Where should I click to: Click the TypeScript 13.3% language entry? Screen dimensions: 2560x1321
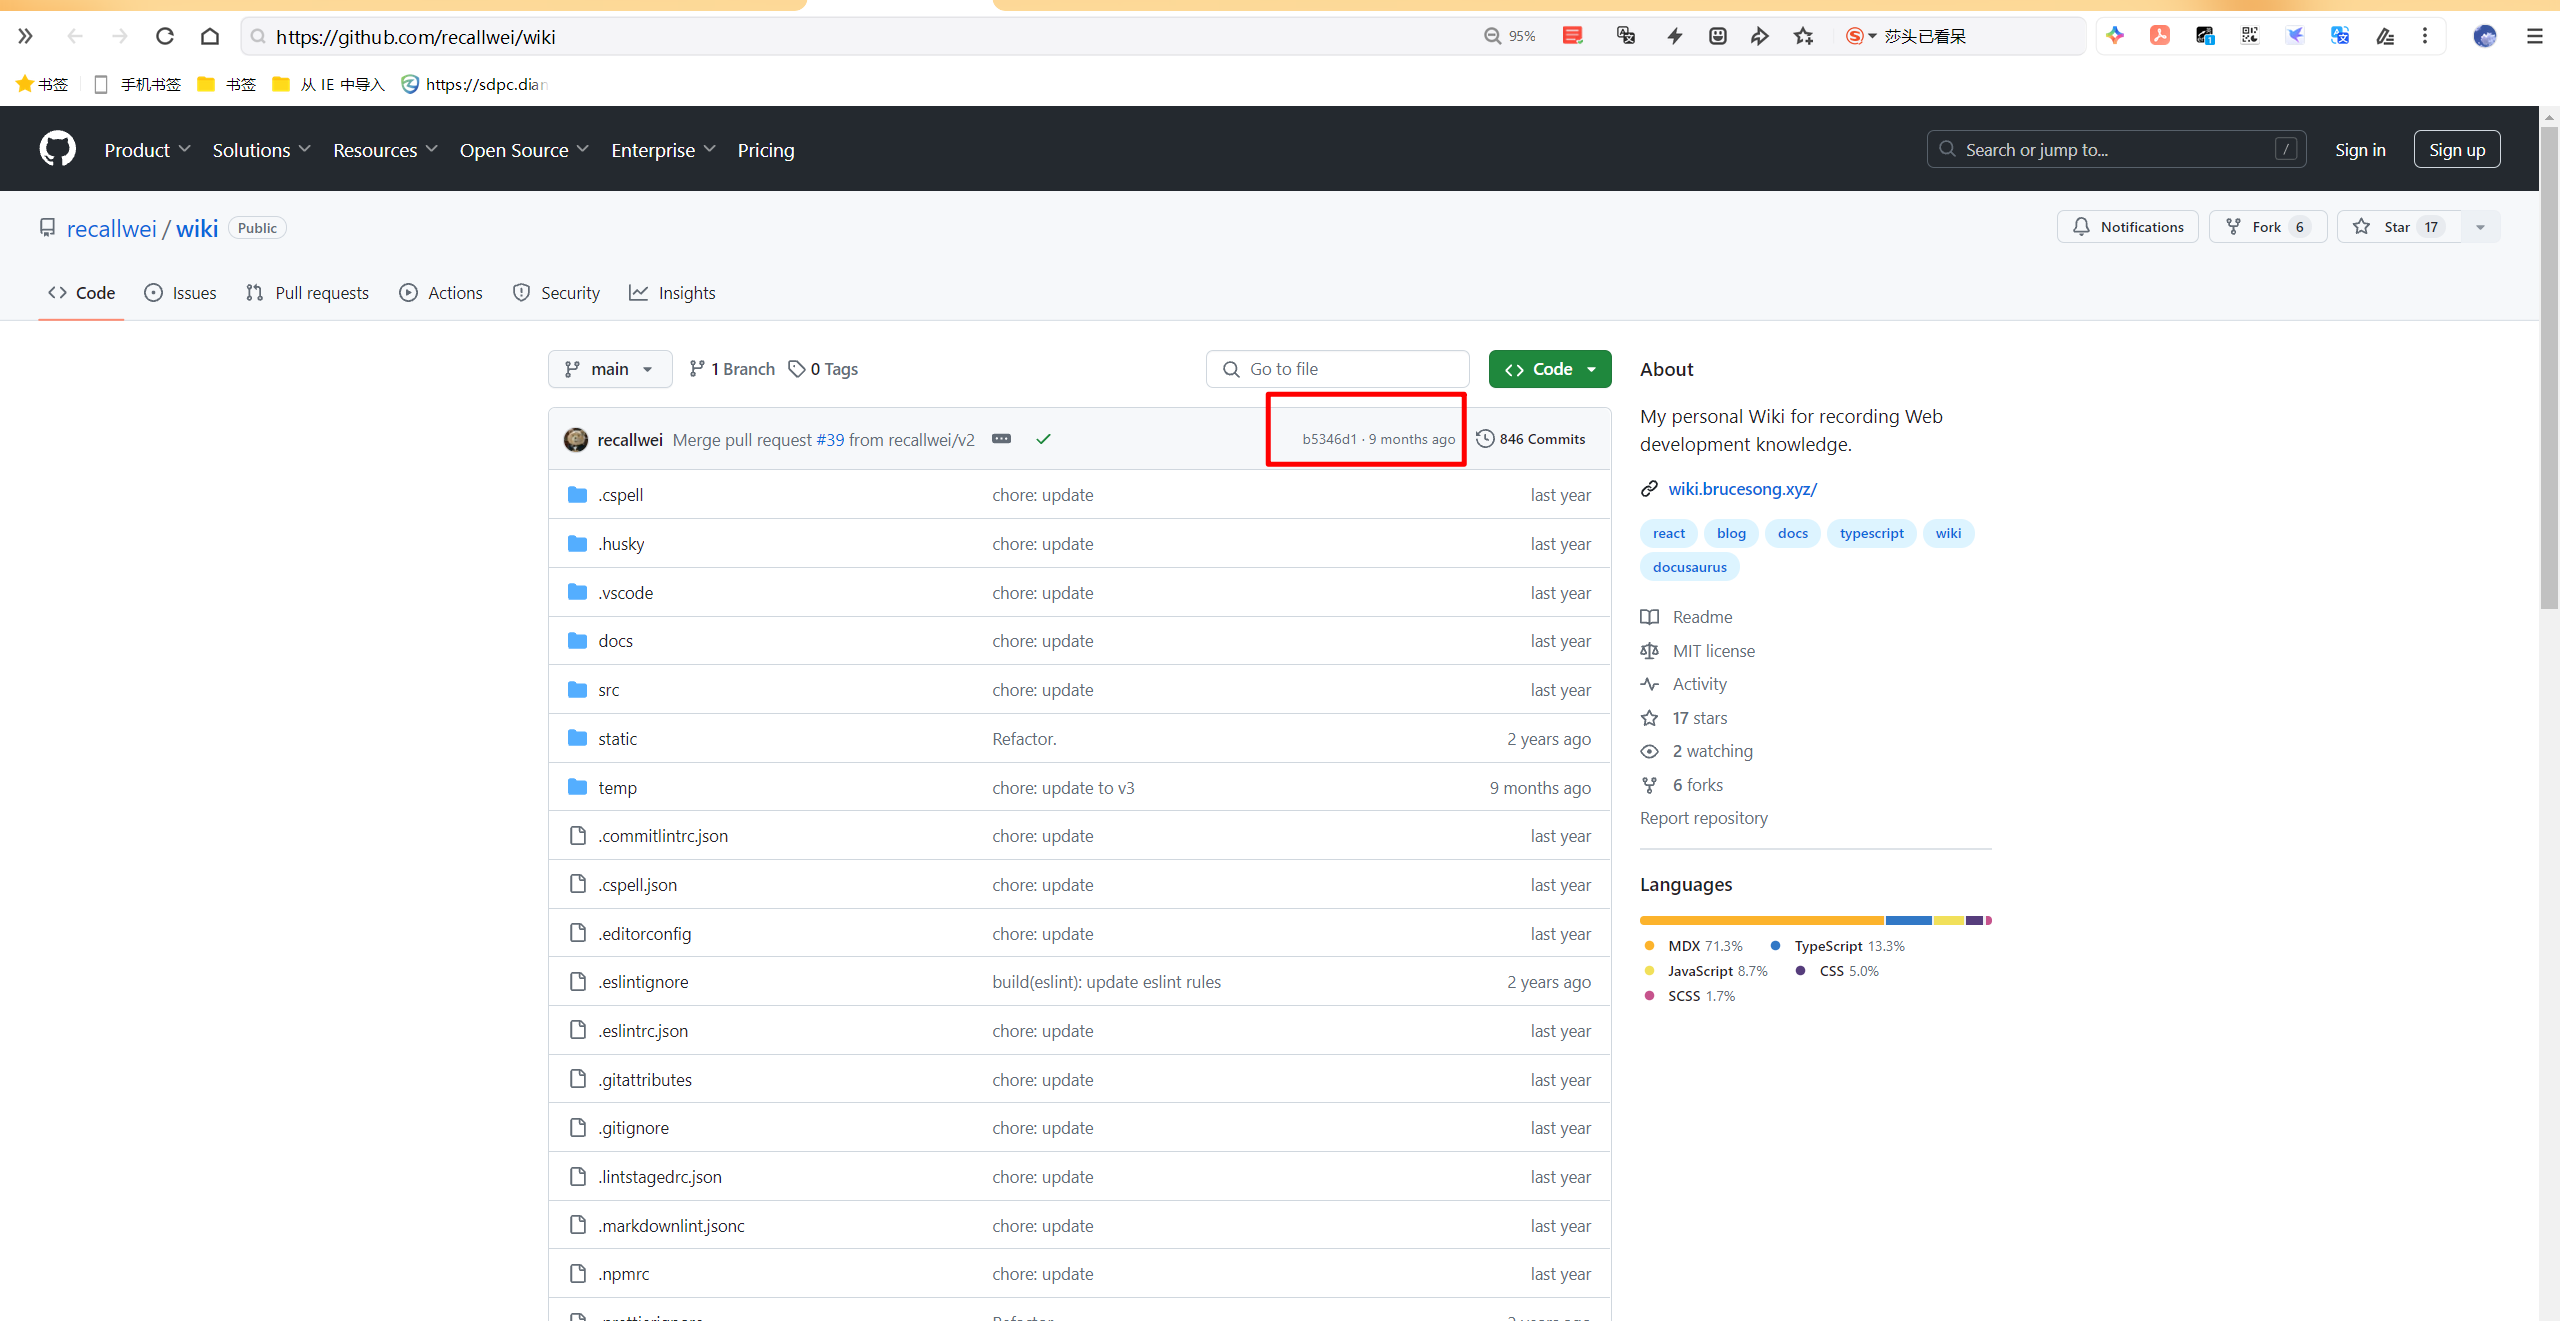click(x=1838, y=946)
